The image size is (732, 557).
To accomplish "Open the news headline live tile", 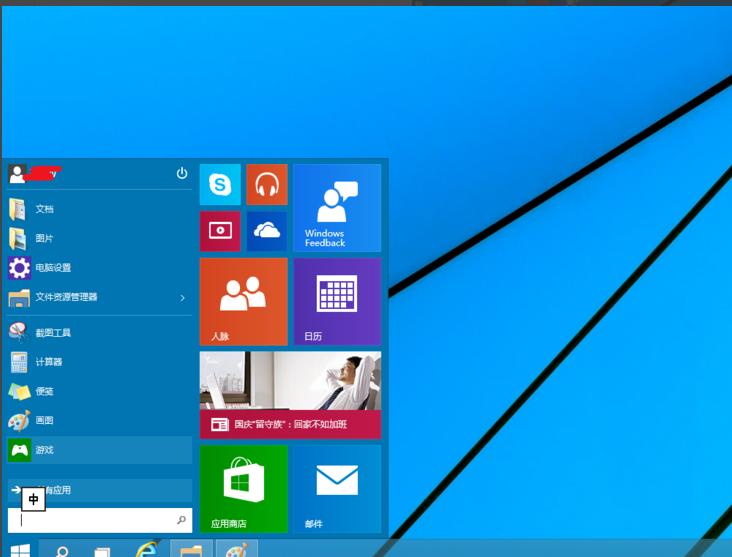I will 290,395.
